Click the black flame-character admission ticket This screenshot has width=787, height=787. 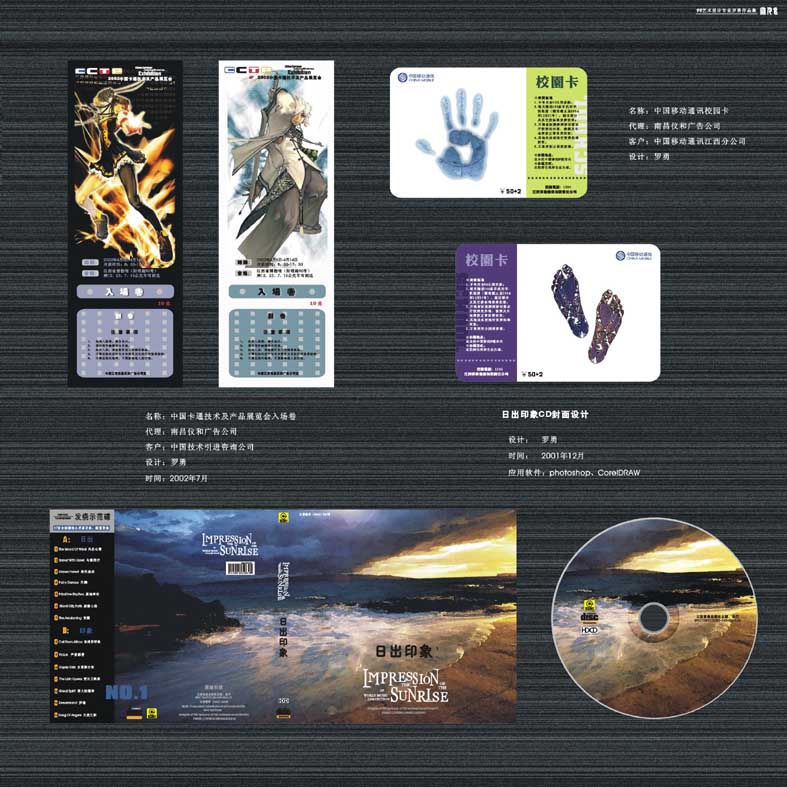125,224
